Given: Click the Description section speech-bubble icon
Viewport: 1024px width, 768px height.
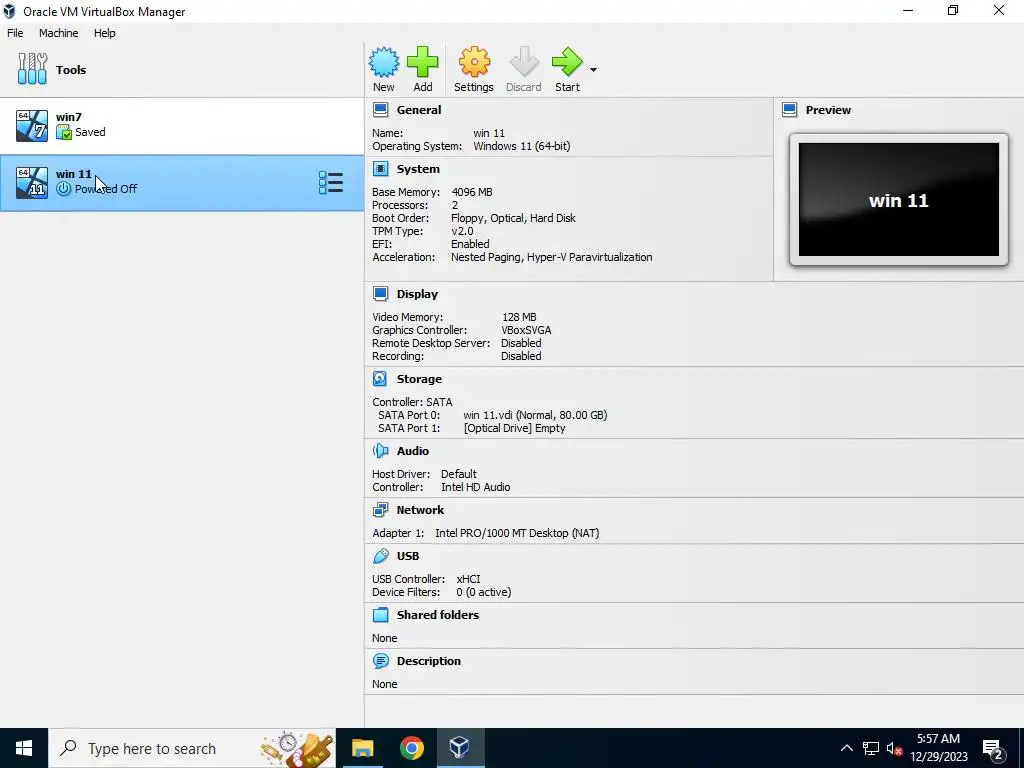Looking at the screenshot, I should point(380,661).
